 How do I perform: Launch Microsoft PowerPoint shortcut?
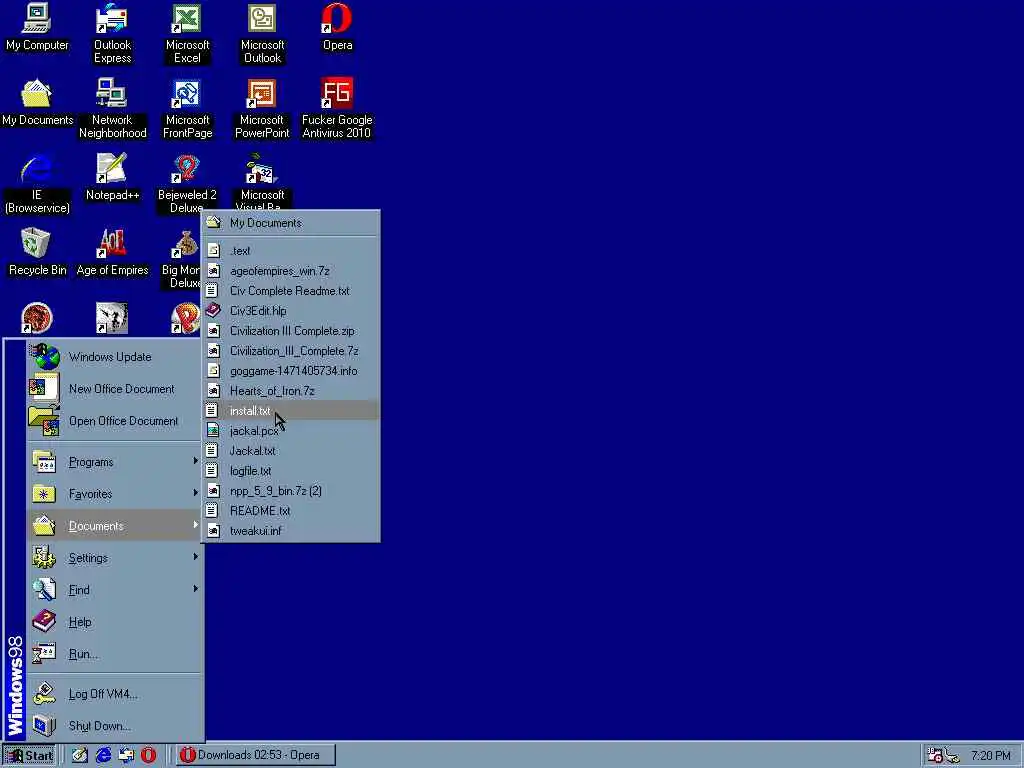(x=262, y=108)
